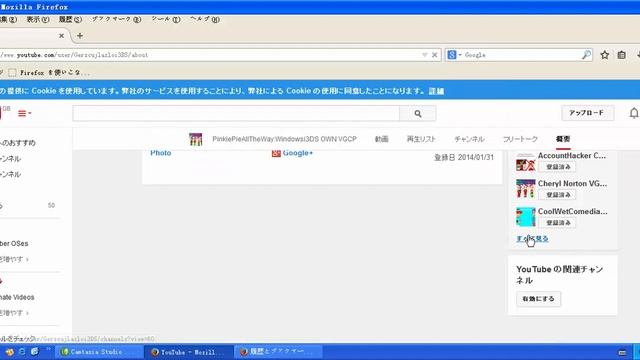Open YouTube notifications bell
Screen dimensions: 640x360
pyautogui.click(x=634, y=113)
